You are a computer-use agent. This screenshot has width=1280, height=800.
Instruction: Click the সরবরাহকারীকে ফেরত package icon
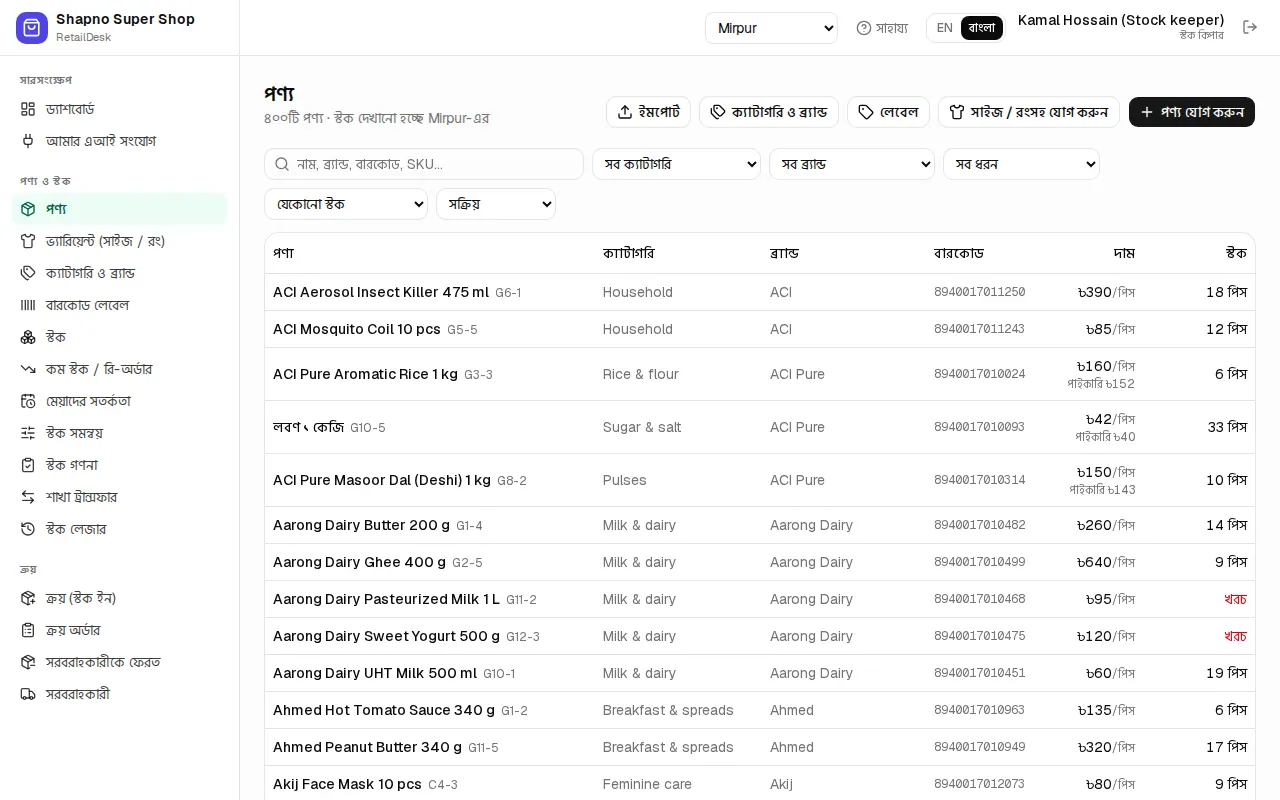tap(28, 662)
